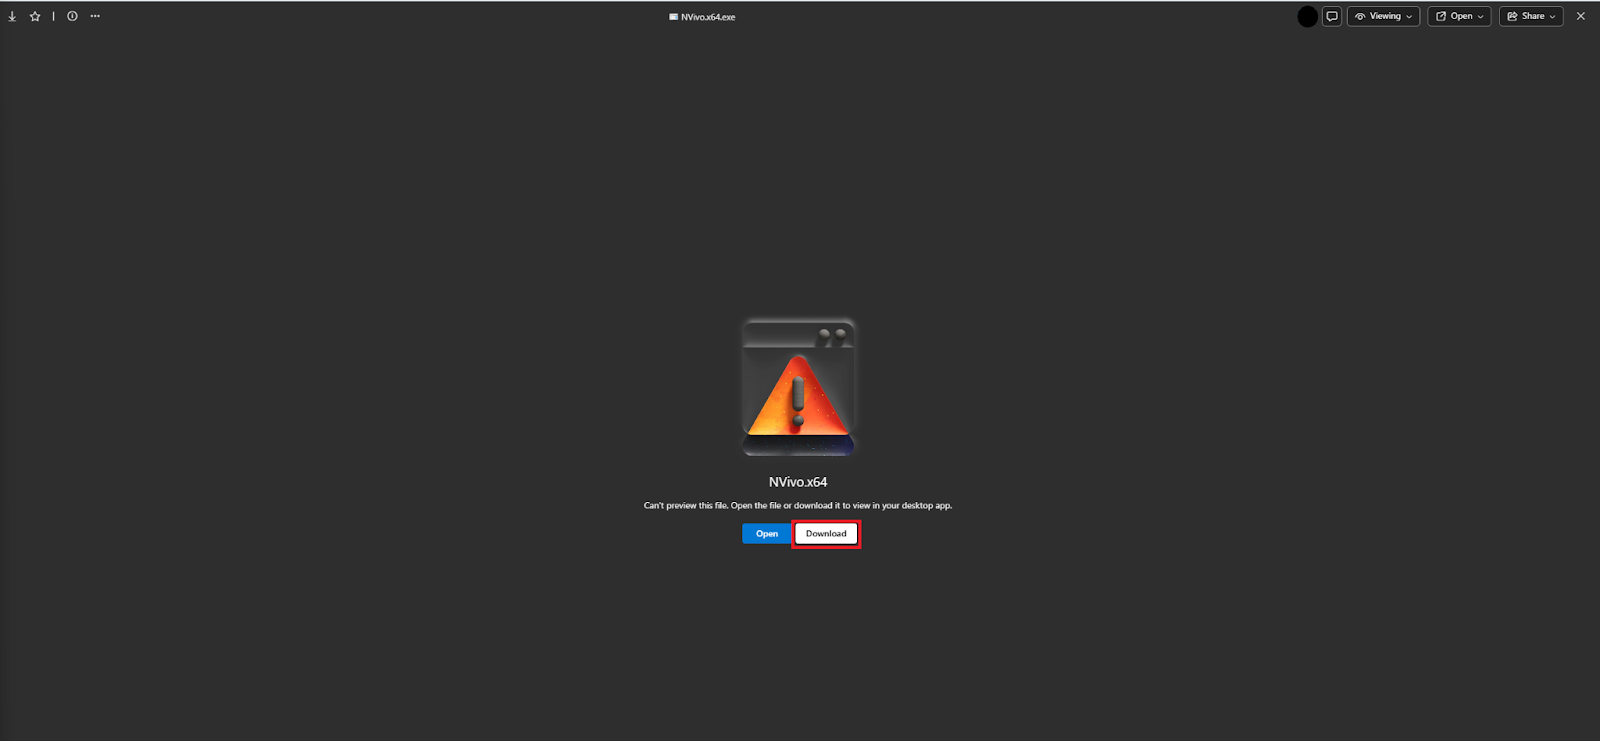This screenshot has height=741, width=1600.
Task: Click the "Can't preview this file" message
Action: click(798, 506)
